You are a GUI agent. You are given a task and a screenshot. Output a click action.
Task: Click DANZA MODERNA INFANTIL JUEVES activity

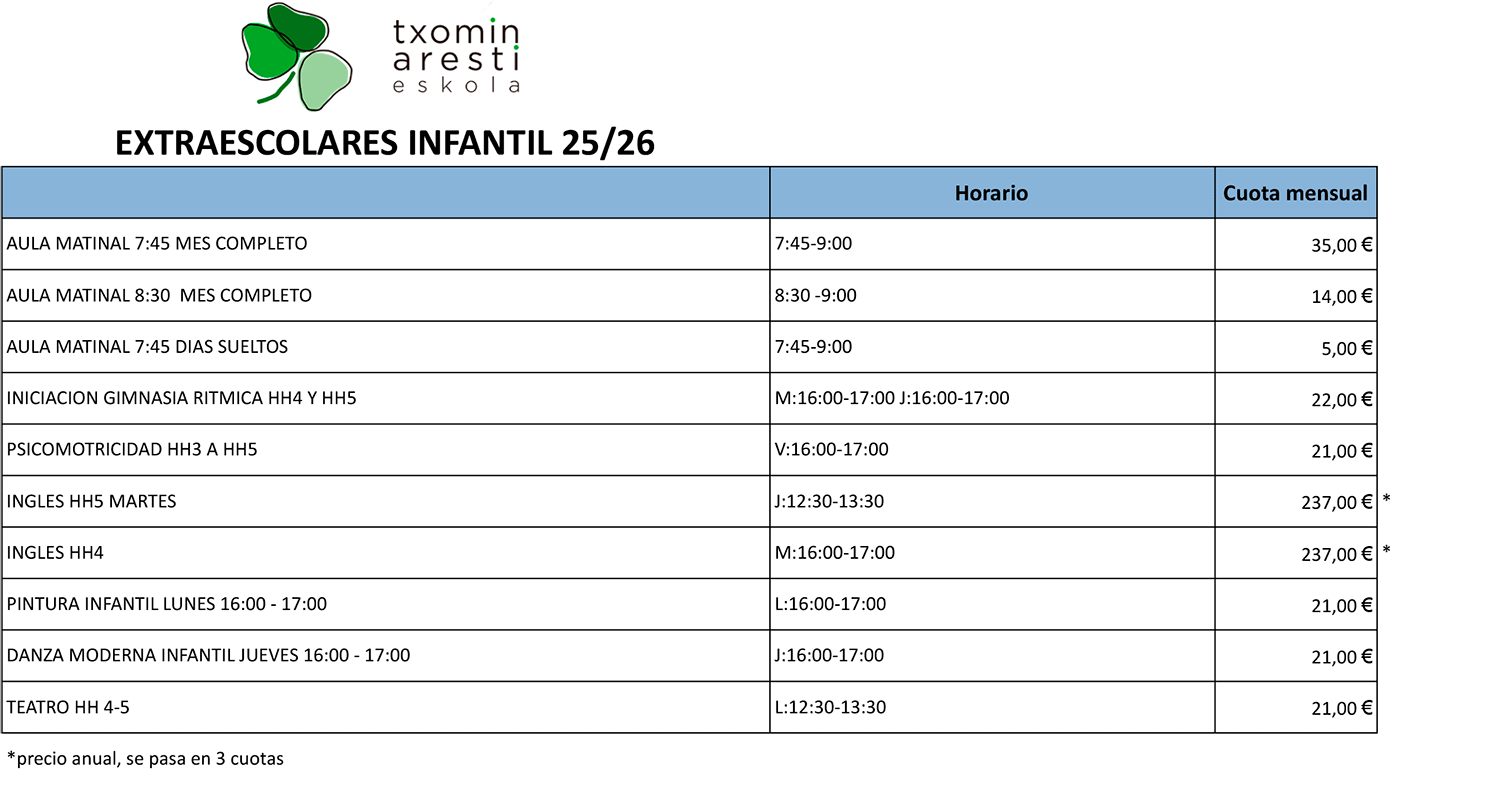pos(208,656)
